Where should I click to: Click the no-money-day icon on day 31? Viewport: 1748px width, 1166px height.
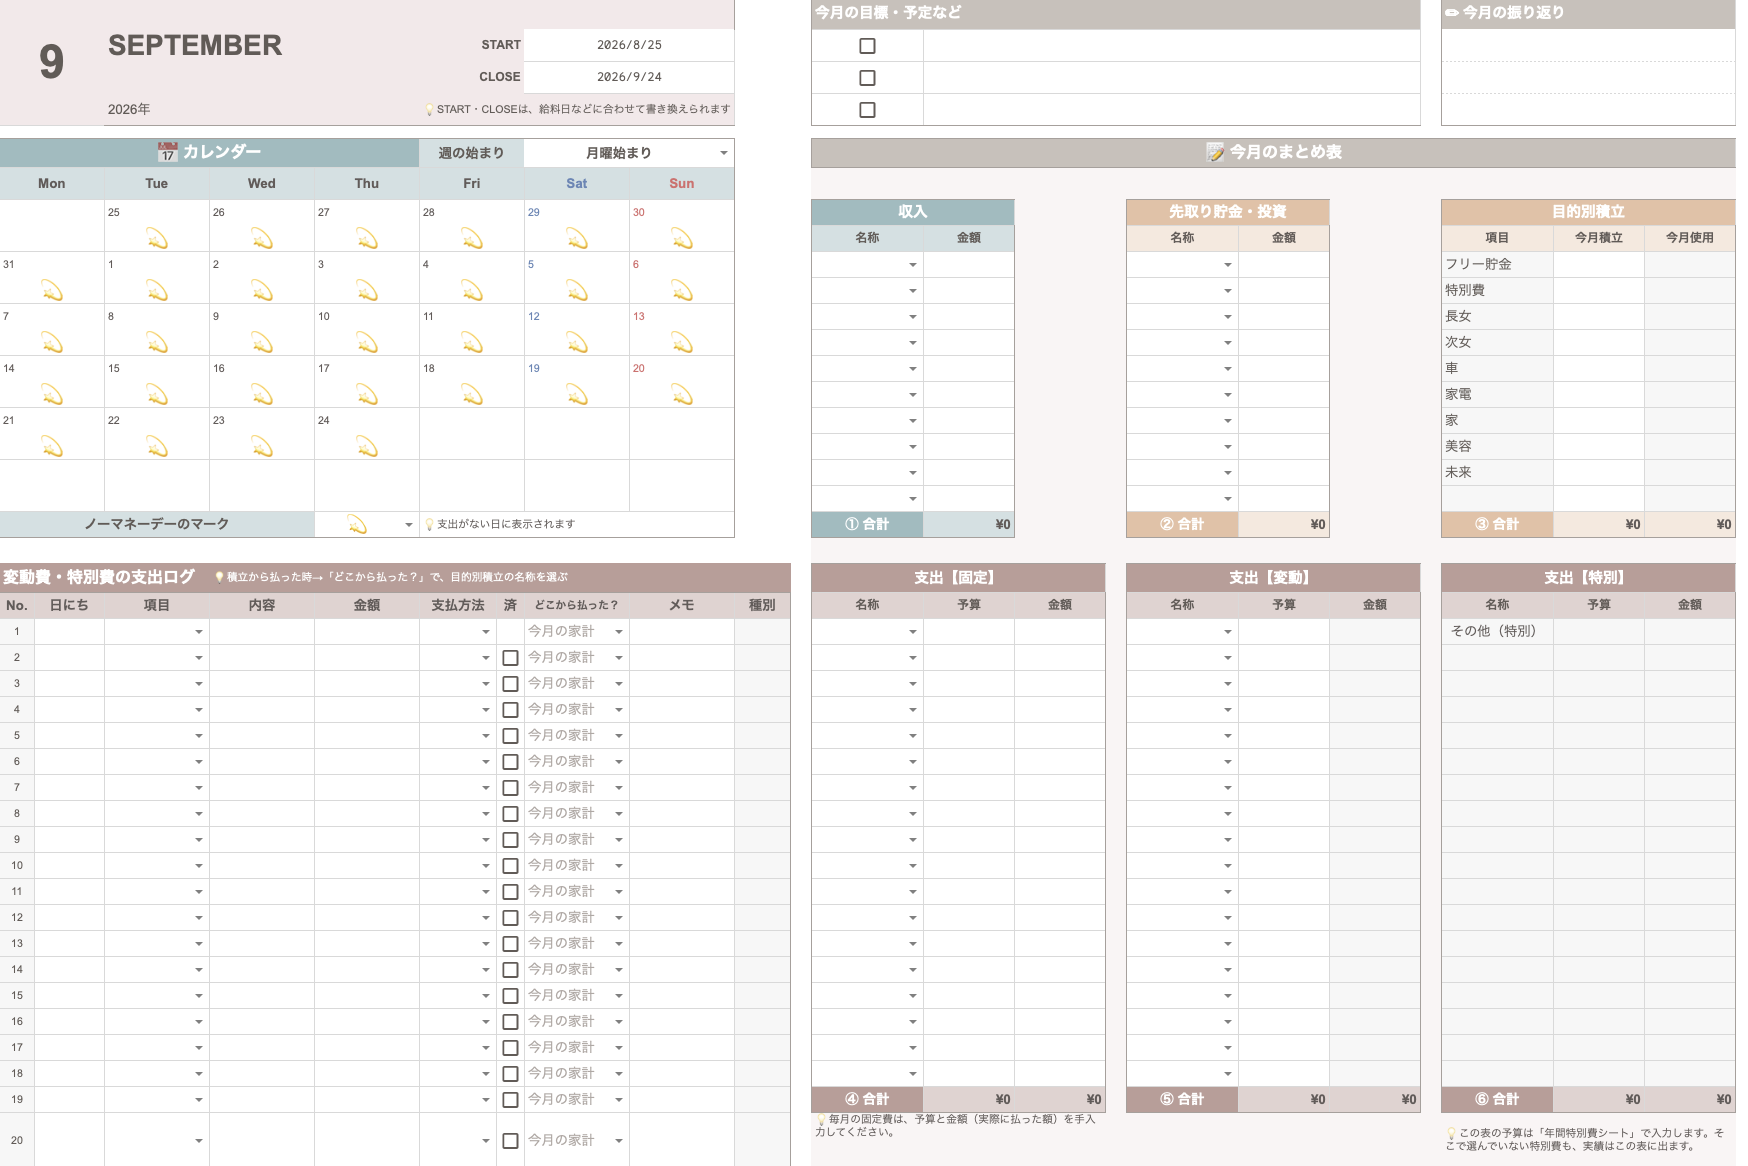pos(52,291)
